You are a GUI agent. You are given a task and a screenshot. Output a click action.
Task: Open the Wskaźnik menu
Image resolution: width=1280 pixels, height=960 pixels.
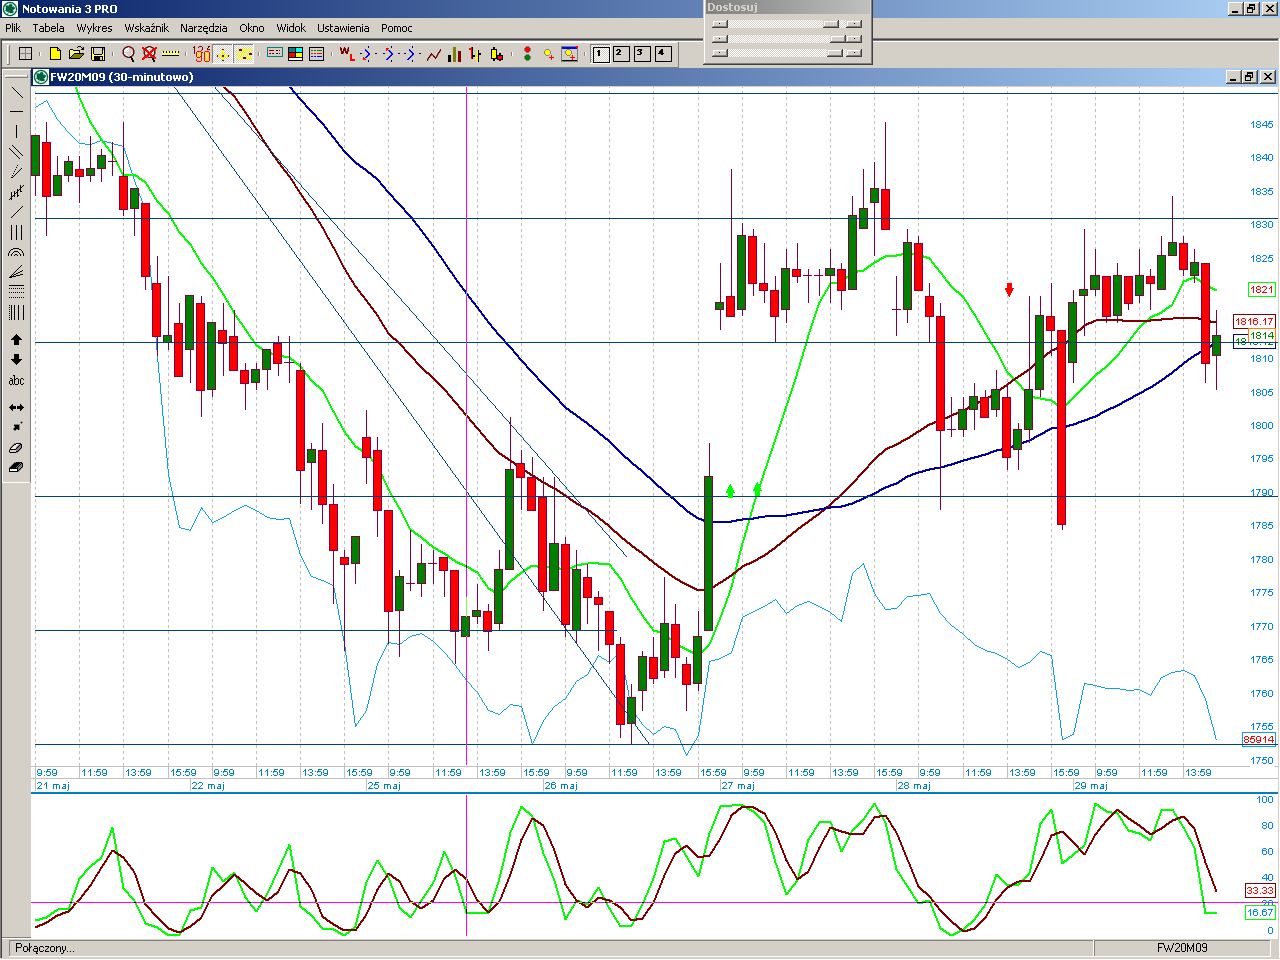click(147, 28)
